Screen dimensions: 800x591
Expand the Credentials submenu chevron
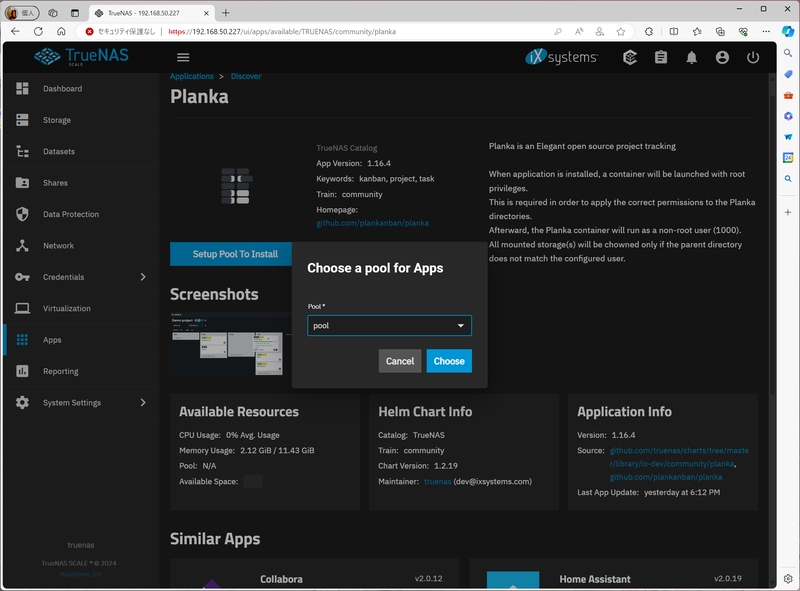143,277
